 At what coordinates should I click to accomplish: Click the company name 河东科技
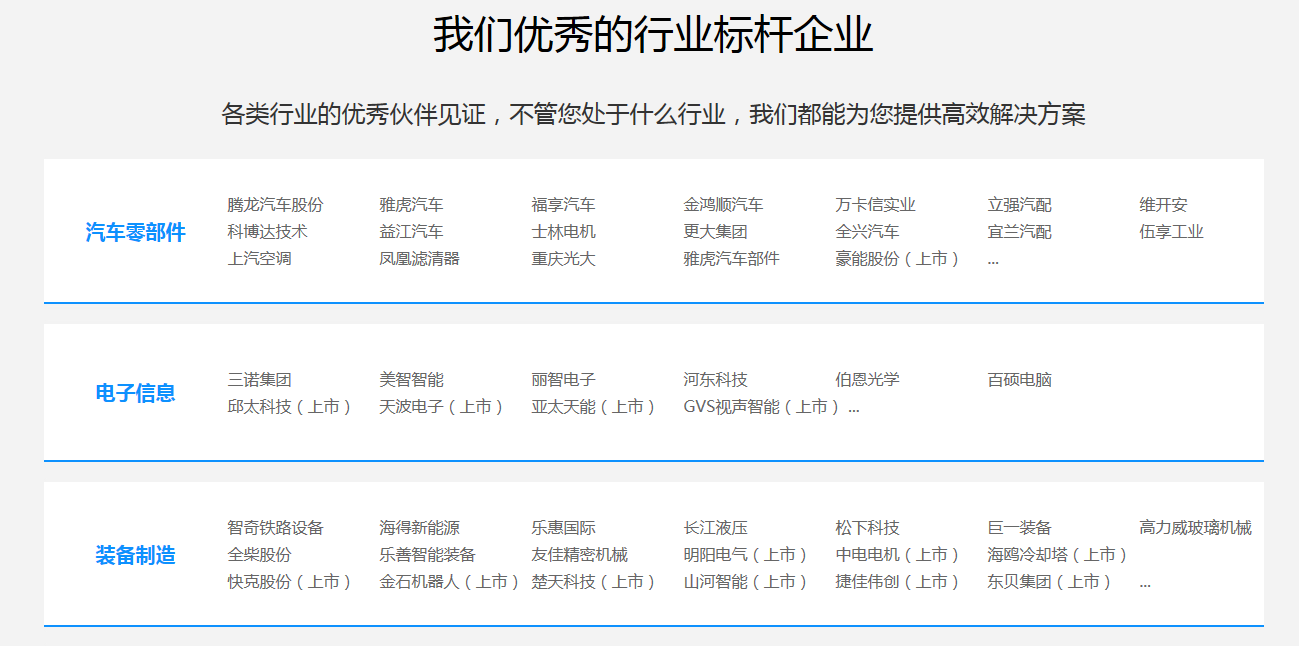coord(716,380)
